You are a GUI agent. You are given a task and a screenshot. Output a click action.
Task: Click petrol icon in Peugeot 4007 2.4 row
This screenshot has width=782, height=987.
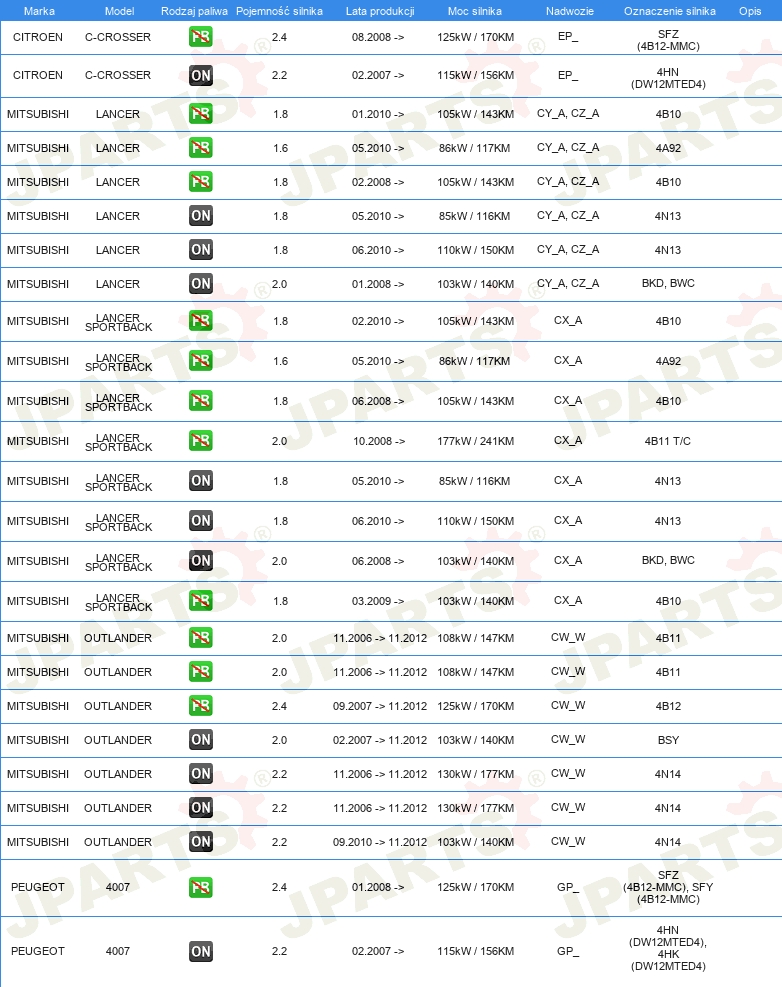pyautogui.click(x=200, y=888)
